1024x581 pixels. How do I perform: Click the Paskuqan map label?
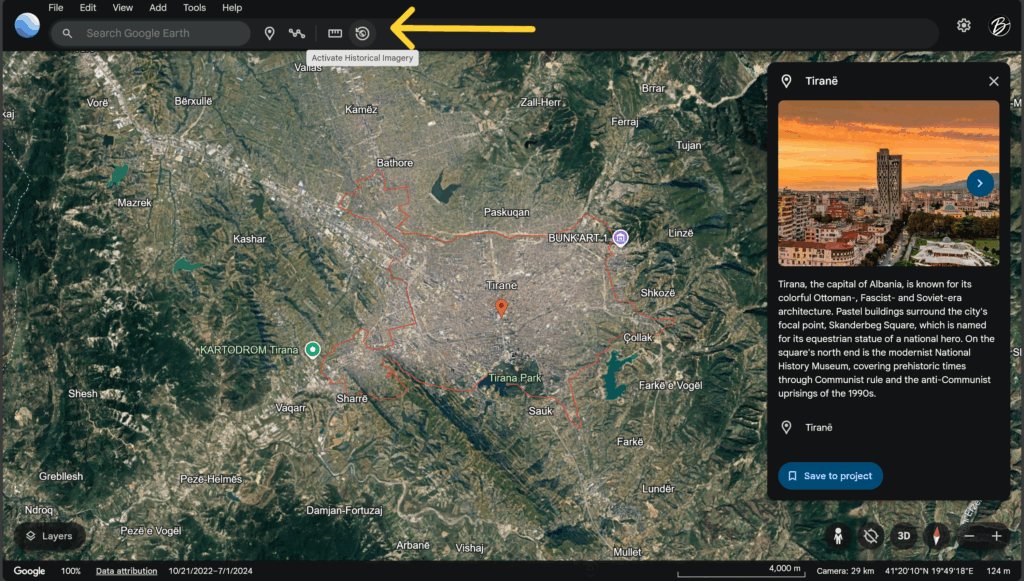click(x=507, y=212)
